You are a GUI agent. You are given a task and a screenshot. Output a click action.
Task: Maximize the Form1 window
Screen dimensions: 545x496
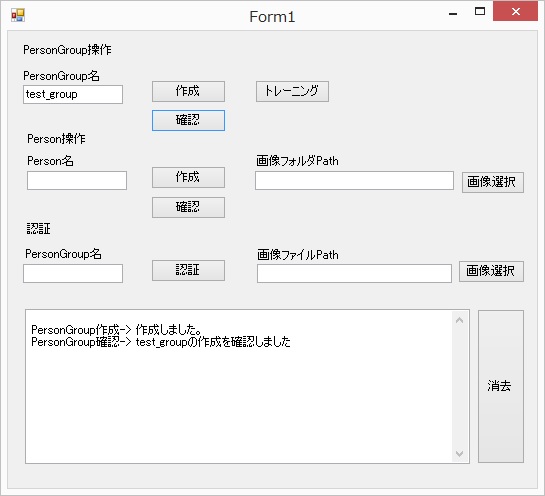(480, 12)
